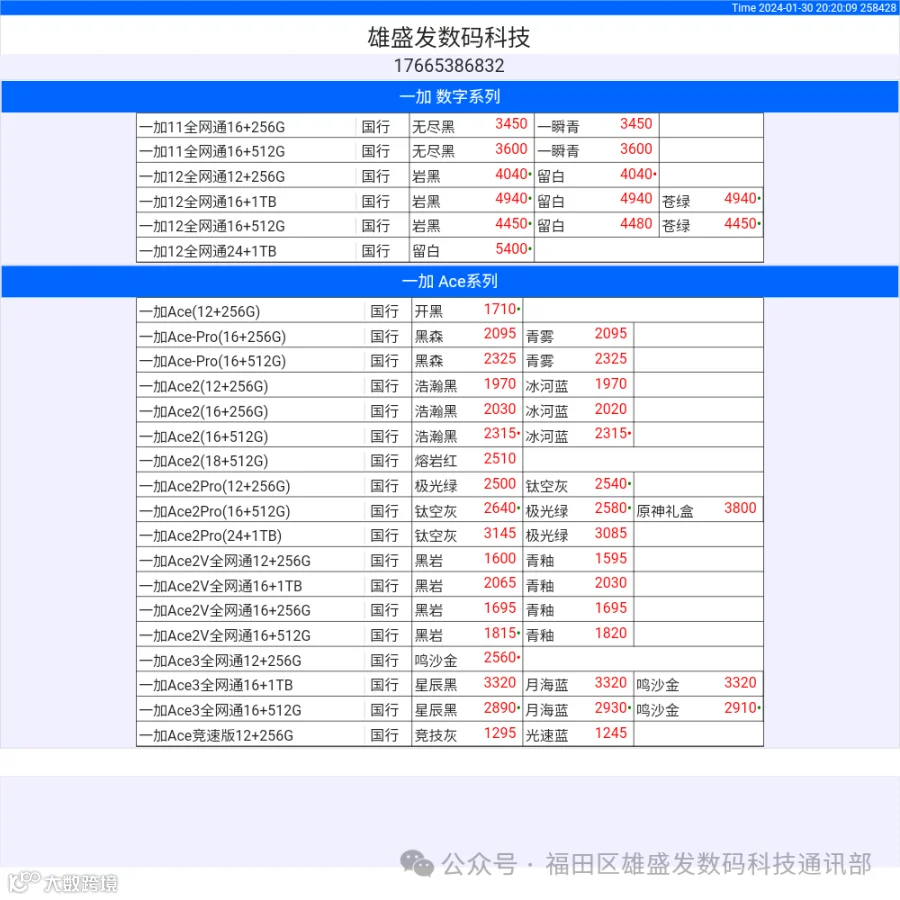Click the 黑岩 price 2065 for Ace2V 16+1TB
The image size is (900, 900).
(x=500, y=583)
